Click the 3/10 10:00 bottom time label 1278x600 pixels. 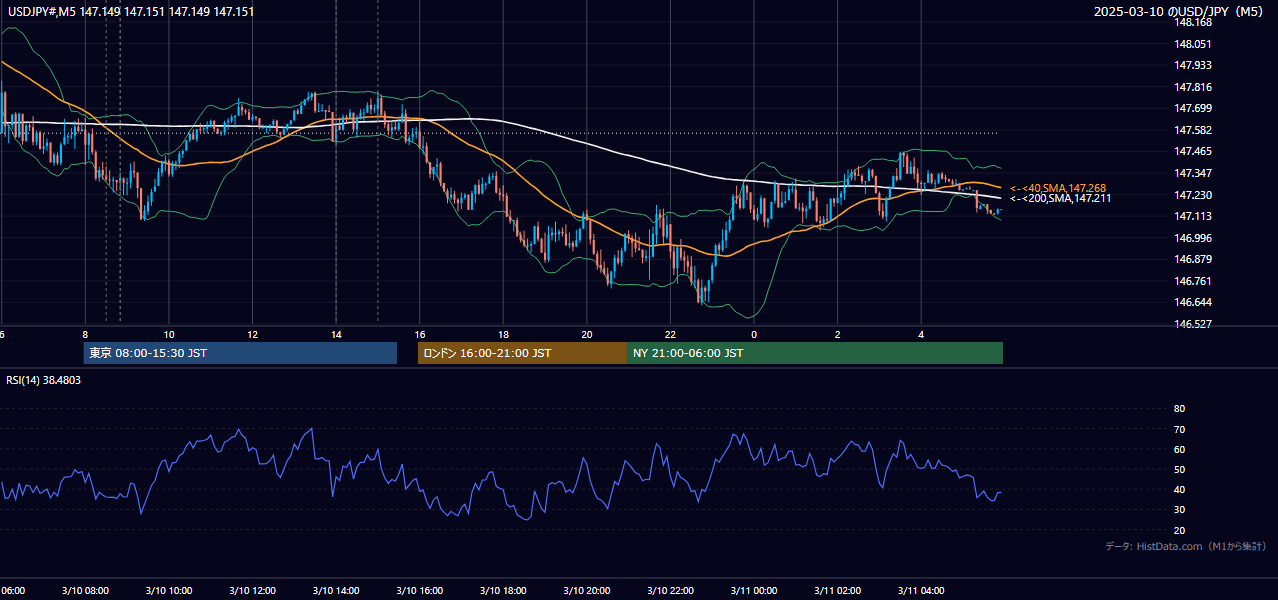coord(169,591)
